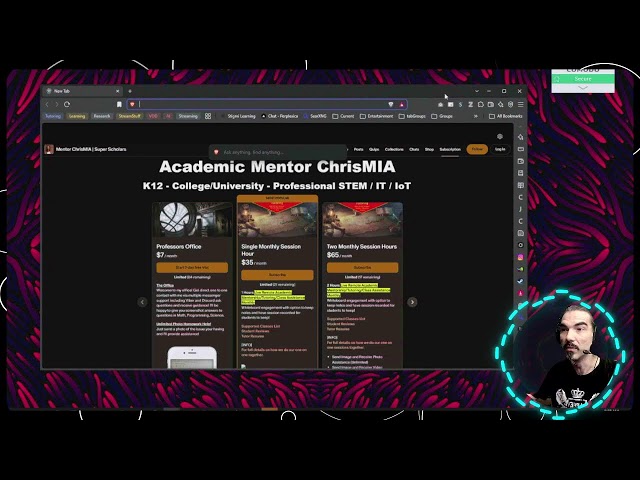The width and height of the screenshot is (640, 480).
Task: Start free trial on Professors Office tier
Action: point(192,268)
